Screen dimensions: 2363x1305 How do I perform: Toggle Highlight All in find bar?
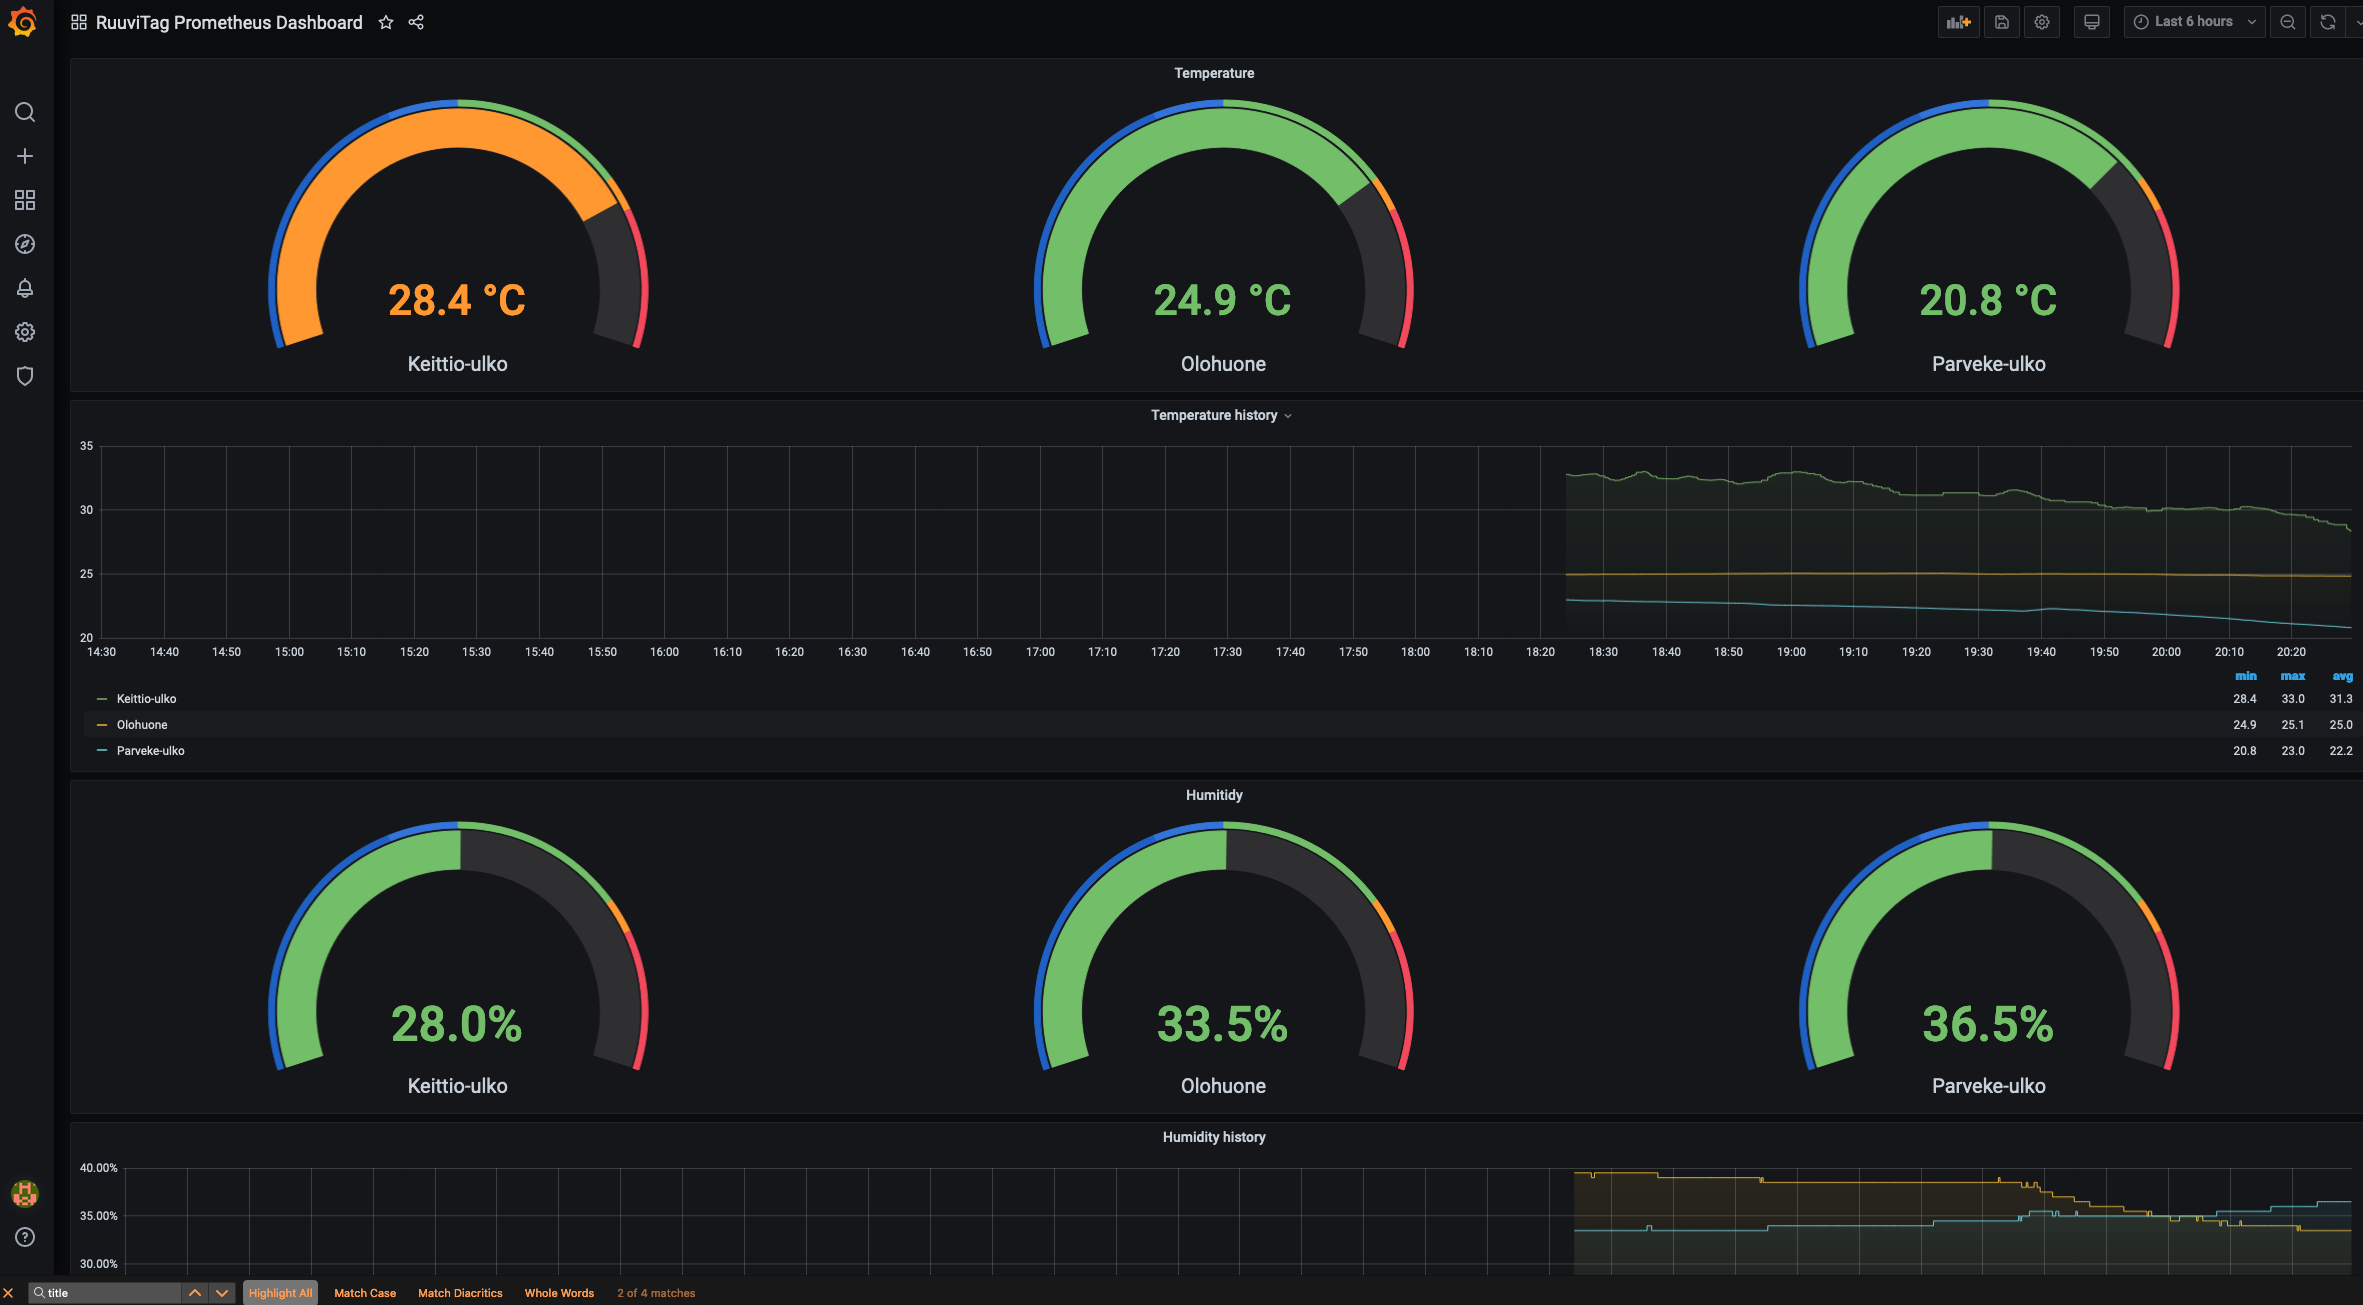[280, 1293]
